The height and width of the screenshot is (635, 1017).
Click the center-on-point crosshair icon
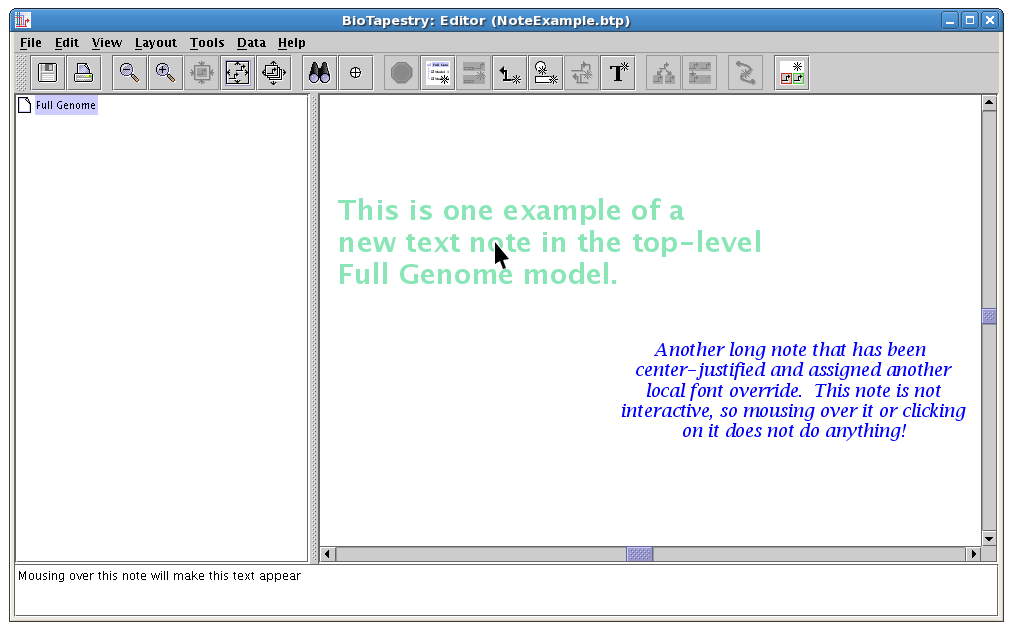[x=355, y=73]
